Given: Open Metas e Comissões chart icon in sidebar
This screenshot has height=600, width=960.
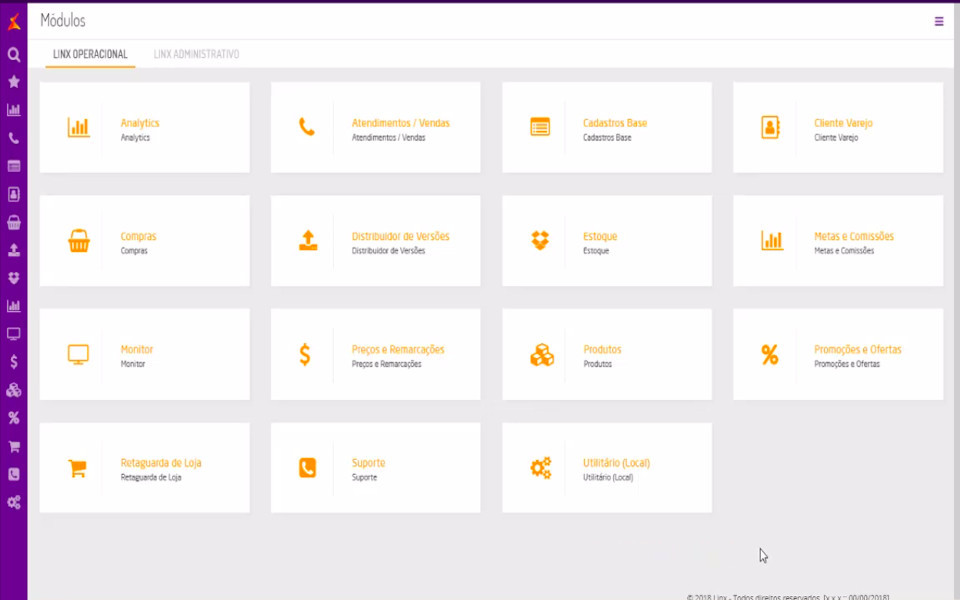Looking at the screenshot, I should pos(13,306).
